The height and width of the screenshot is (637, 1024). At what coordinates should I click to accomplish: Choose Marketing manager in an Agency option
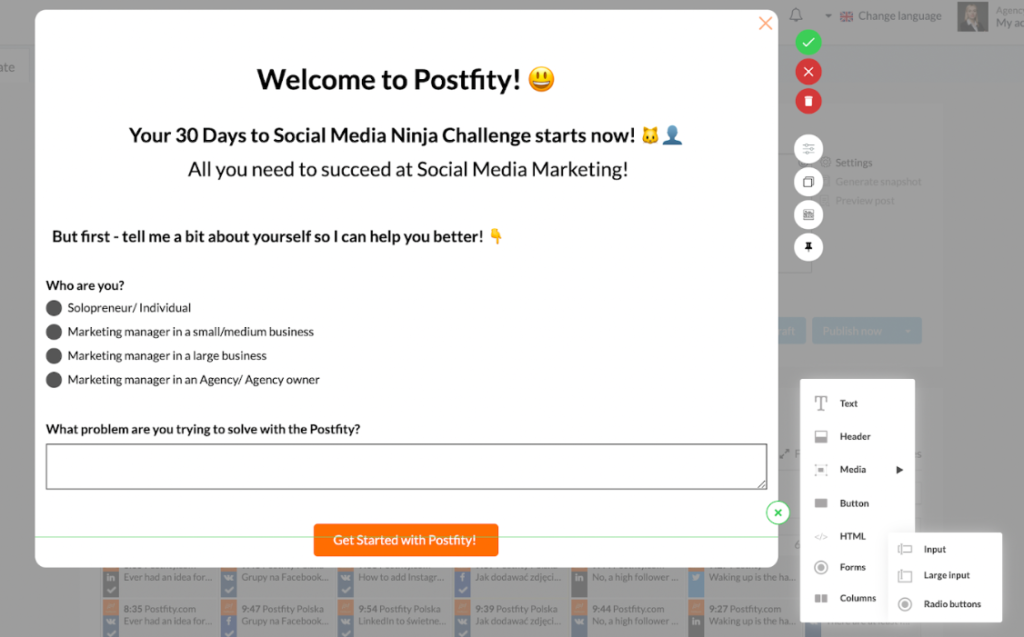pyautogui.click(x=54, y=380)
